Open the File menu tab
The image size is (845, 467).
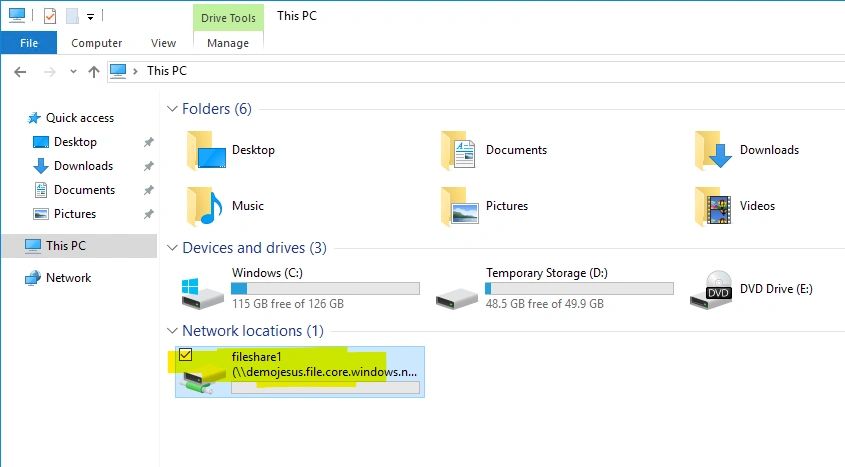coord(29,43)
